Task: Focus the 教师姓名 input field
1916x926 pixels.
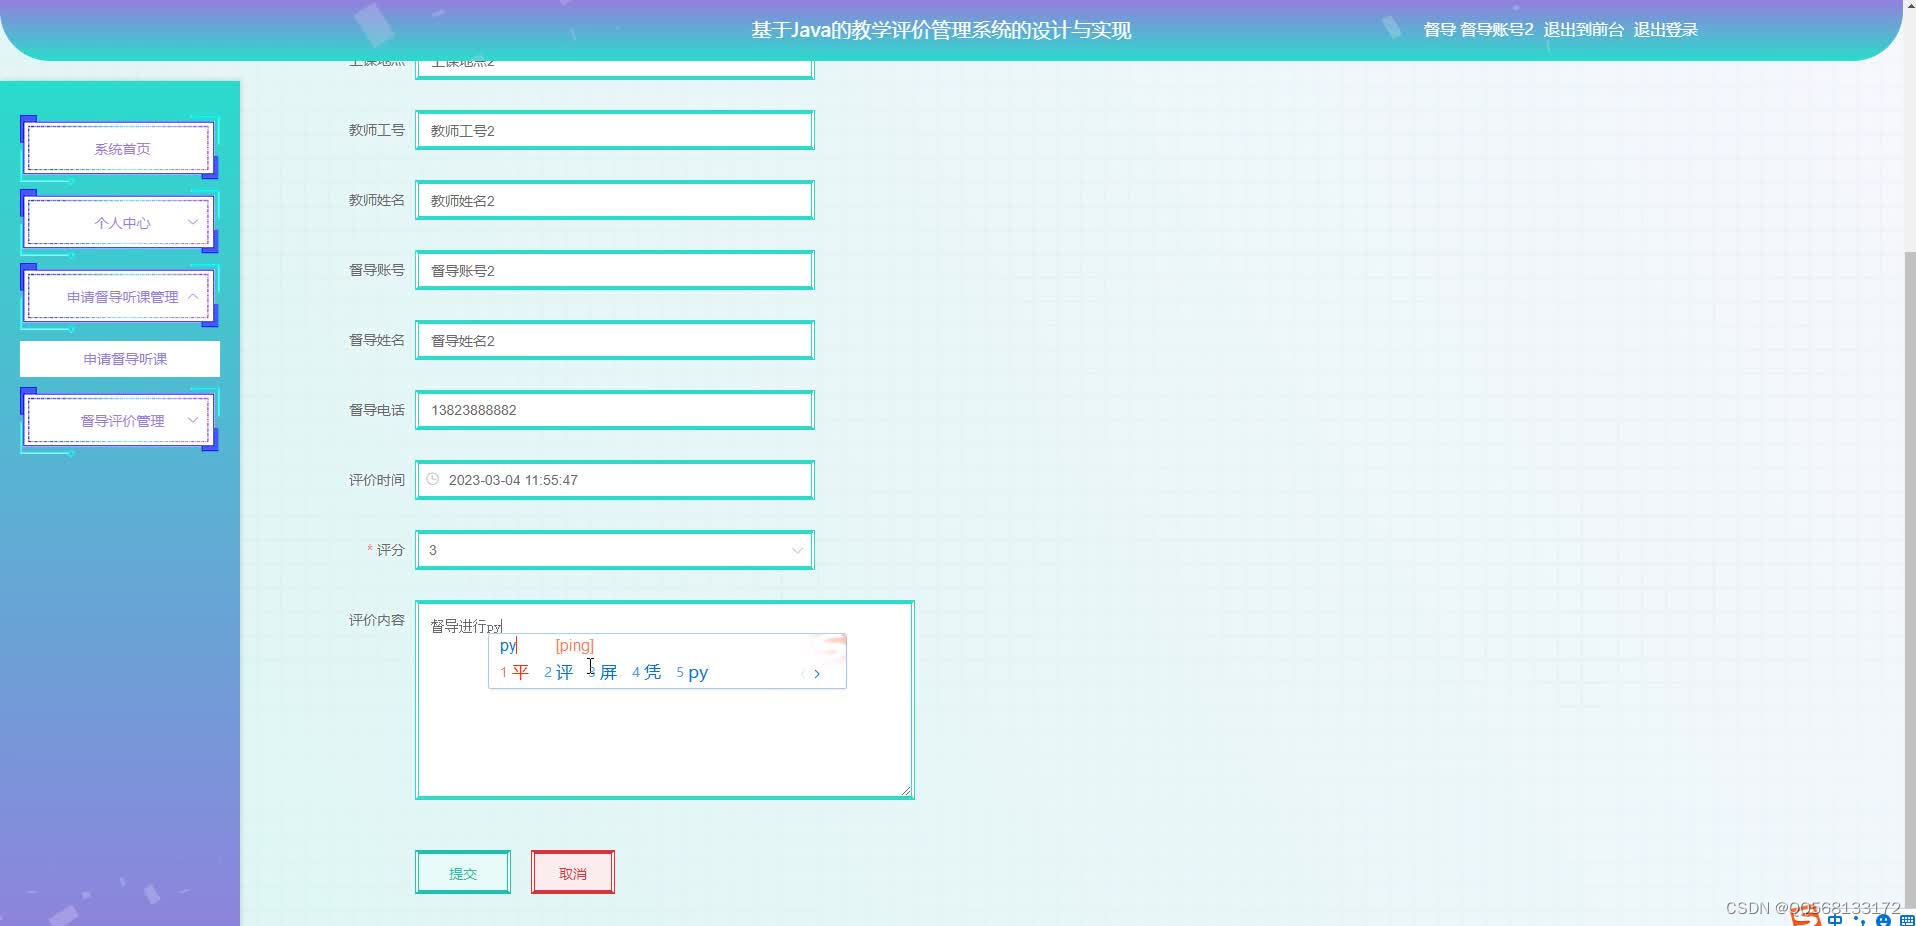Action: (x=615, y=200)
